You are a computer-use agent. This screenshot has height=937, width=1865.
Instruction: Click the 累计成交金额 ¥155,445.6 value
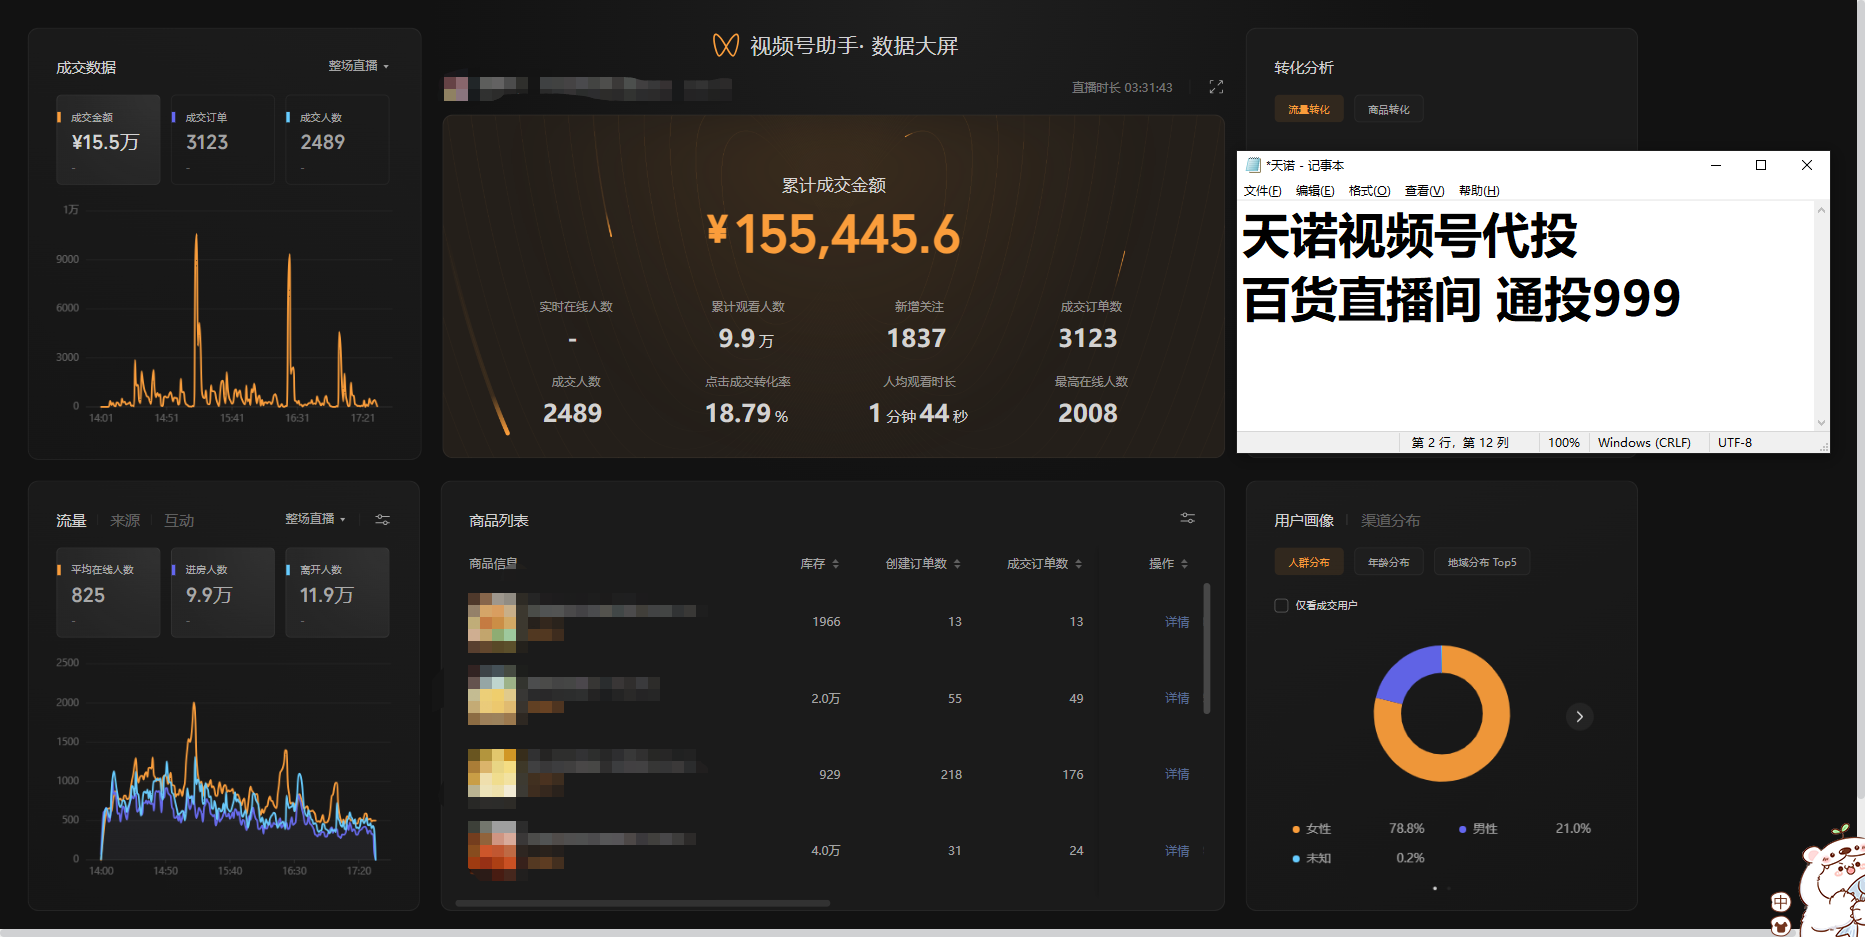(x=833, y=234)
